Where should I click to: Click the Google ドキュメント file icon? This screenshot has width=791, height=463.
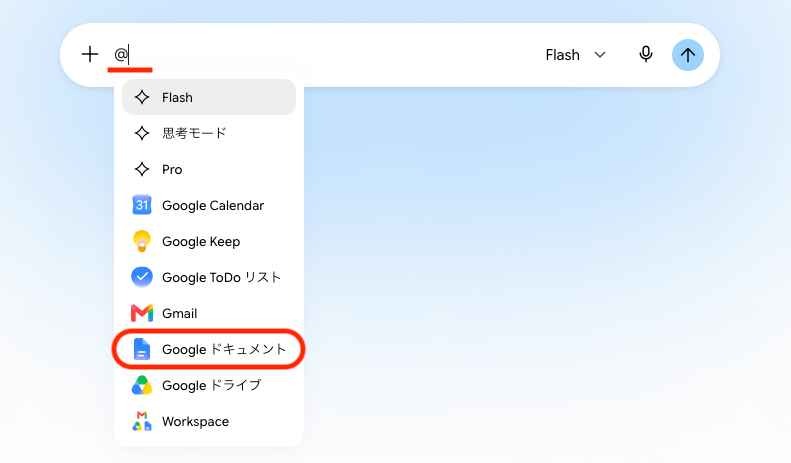pyautogui.click(x=142, y=349)
